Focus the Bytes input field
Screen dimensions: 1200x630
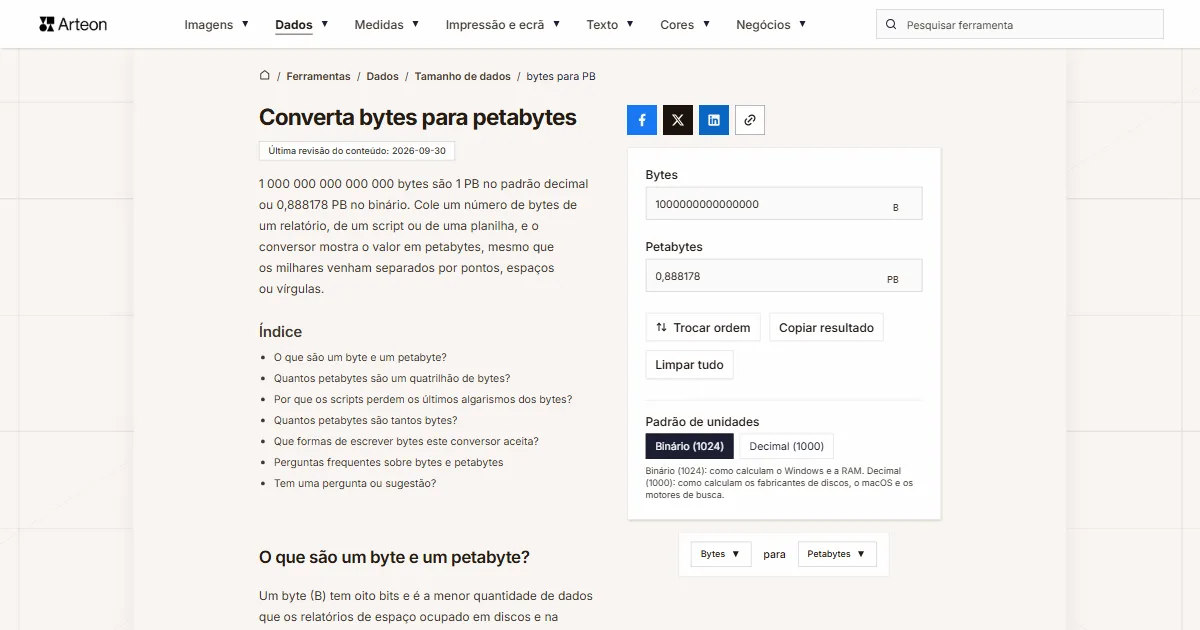[x=784, y=204]
